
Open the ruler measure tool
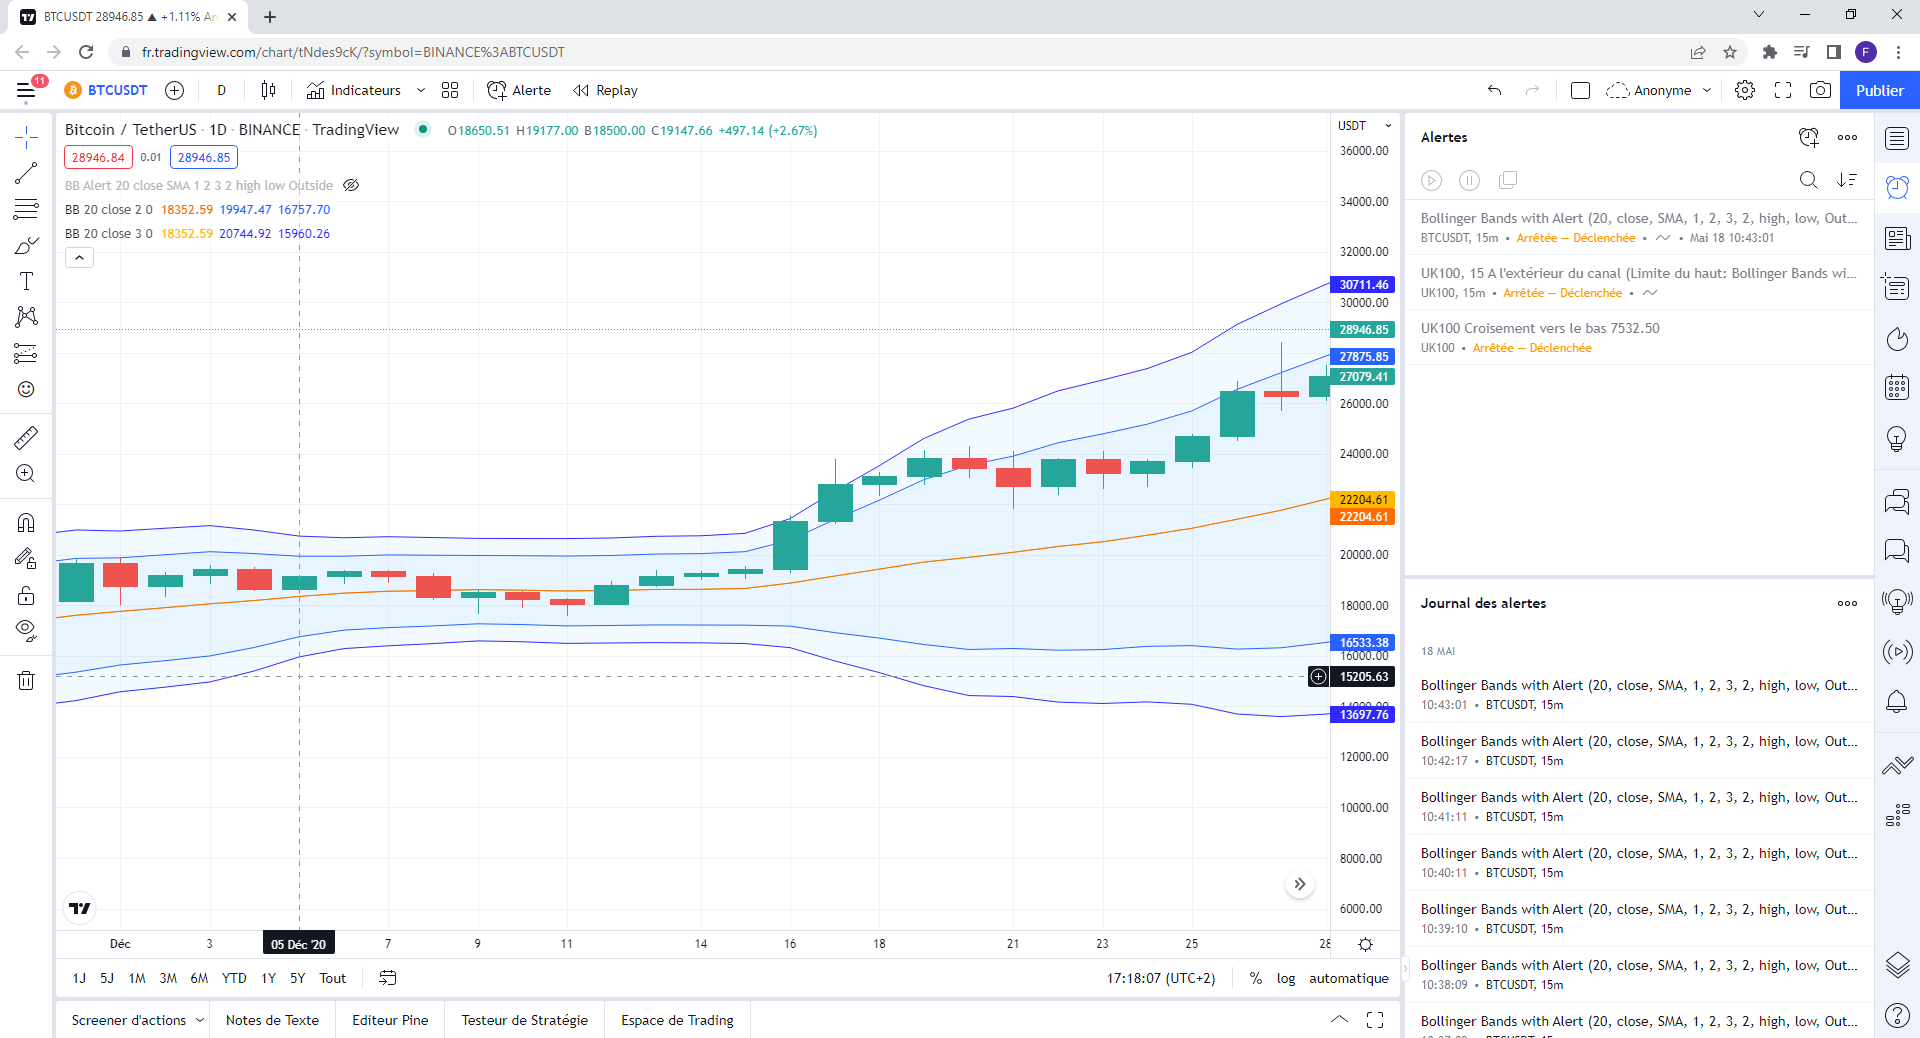pos(26,437)
